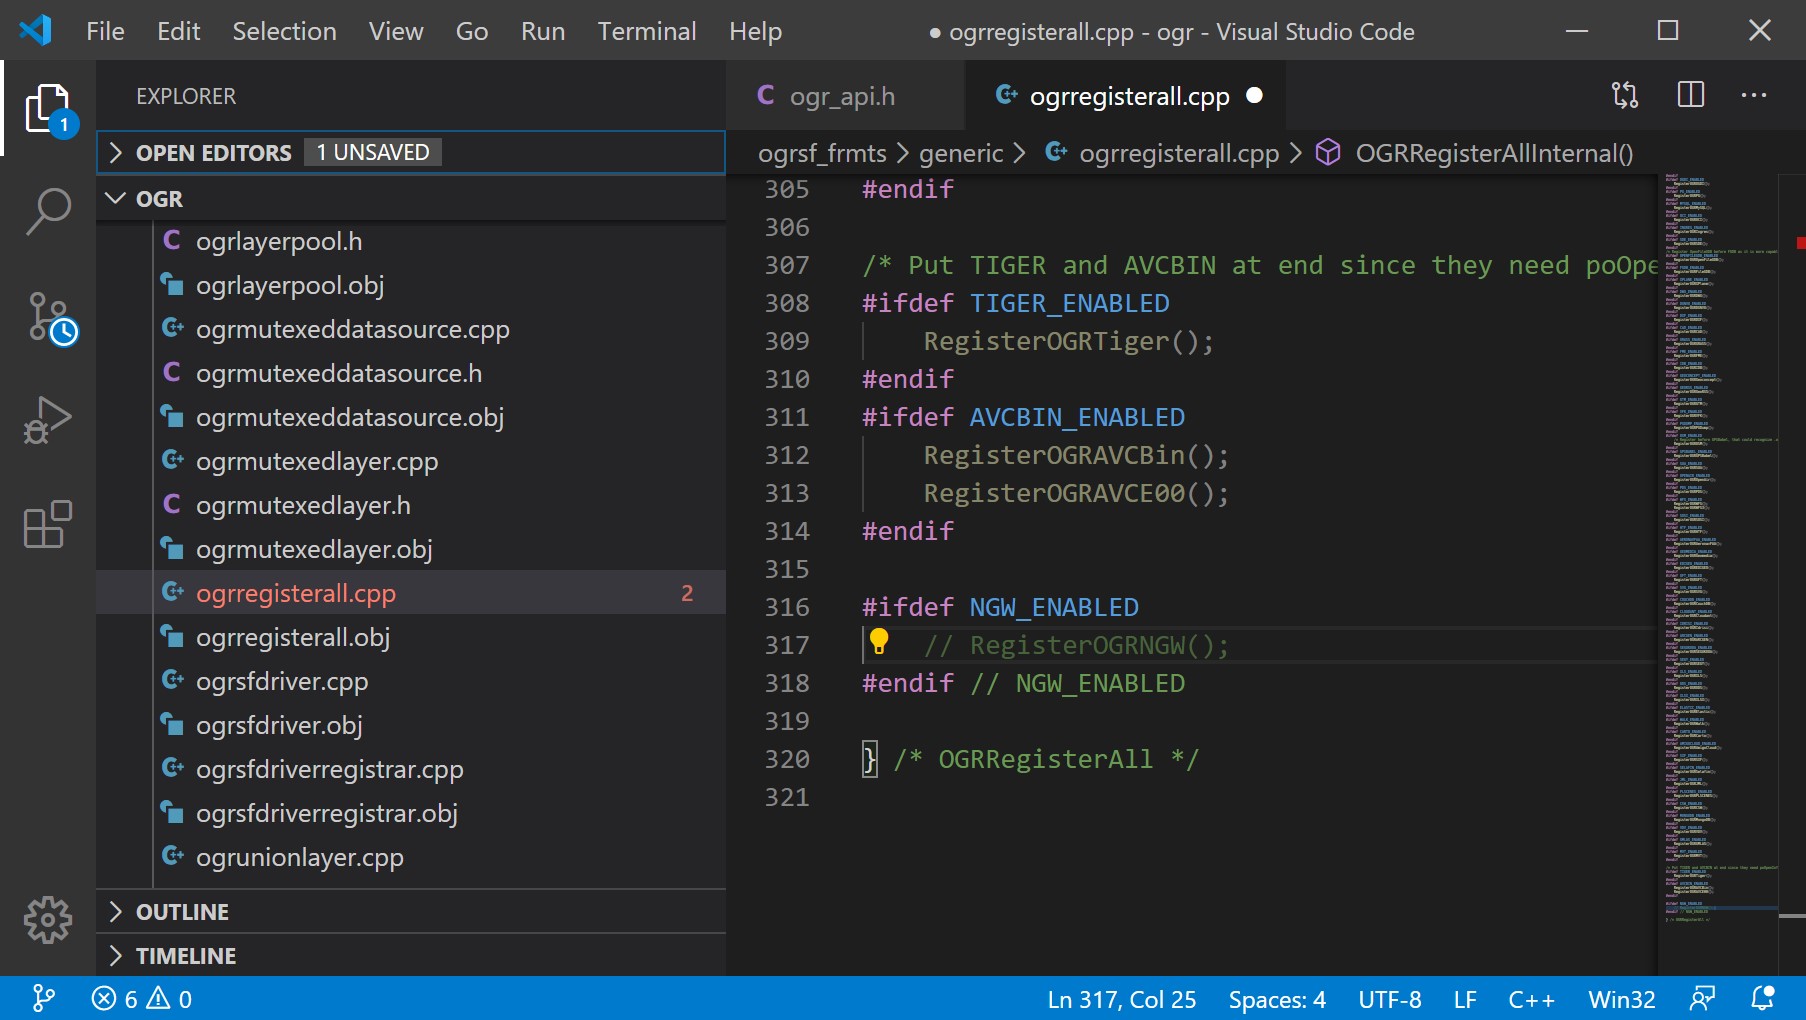Click the ogrsf_frmts breadcrumb
This screenshot has height=1020, width=1806.
pyautogui.click(x=822, y=153)
